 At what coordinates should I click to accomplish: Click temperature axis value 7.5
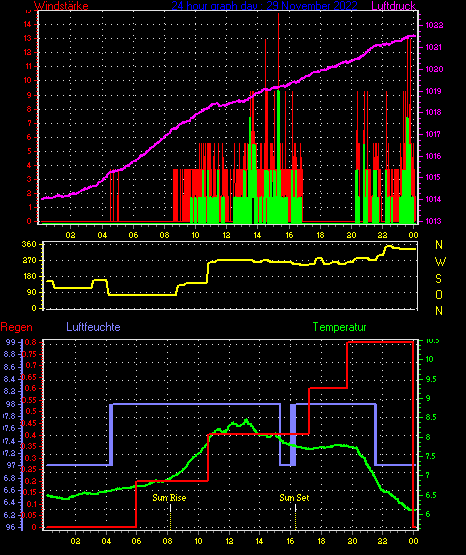click(432, 456)
